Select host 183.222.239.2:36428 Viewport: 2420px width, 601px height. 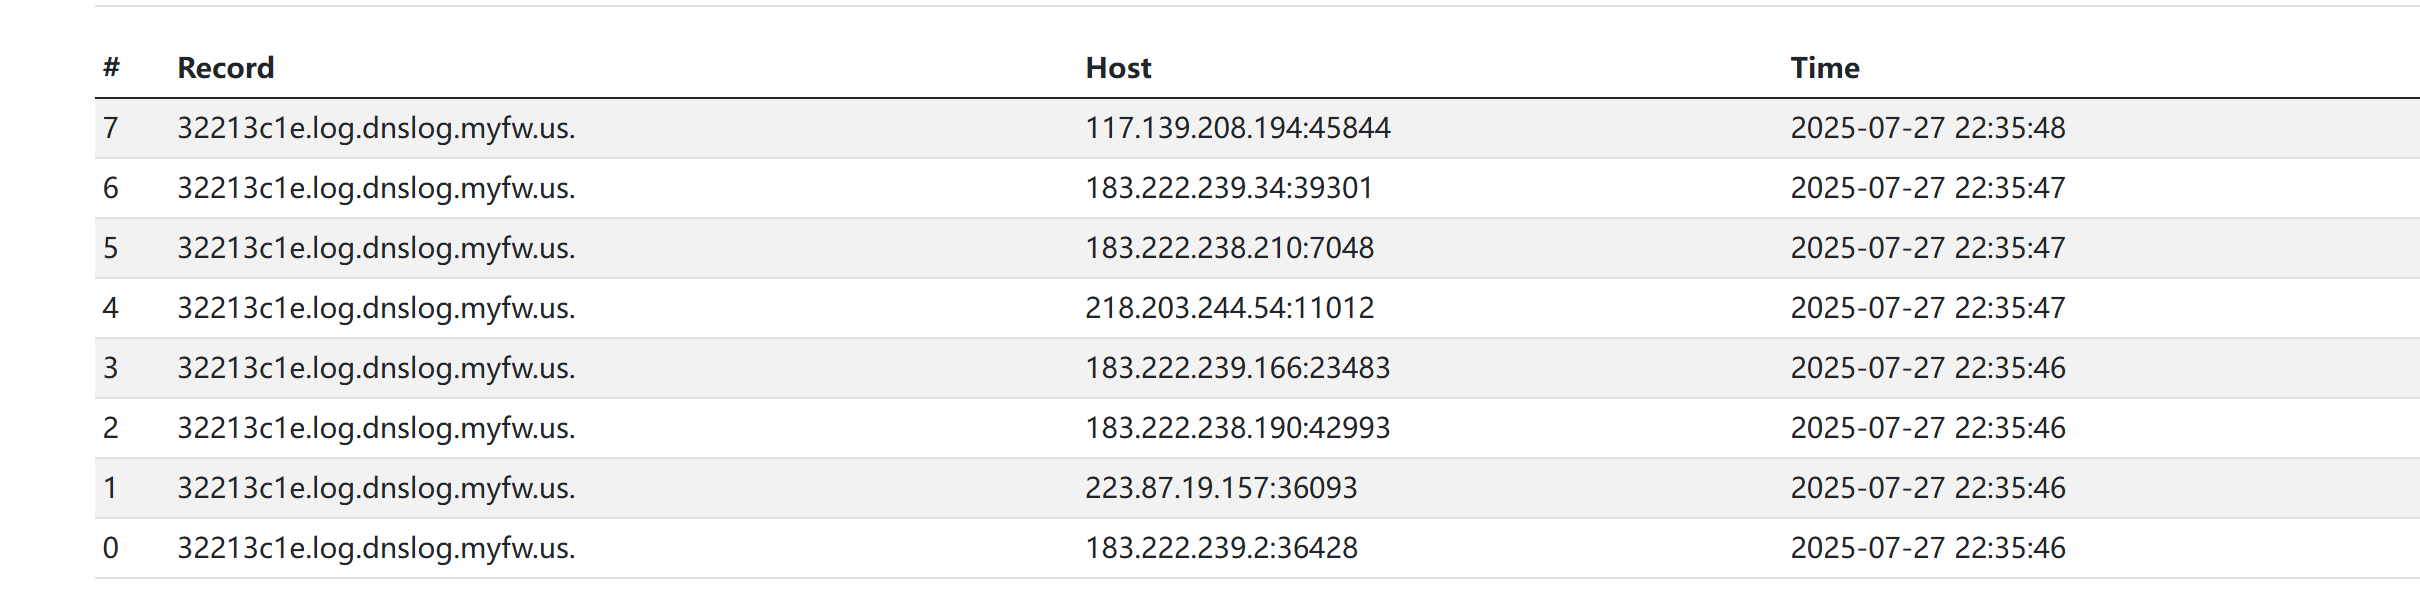(1221, 548)
